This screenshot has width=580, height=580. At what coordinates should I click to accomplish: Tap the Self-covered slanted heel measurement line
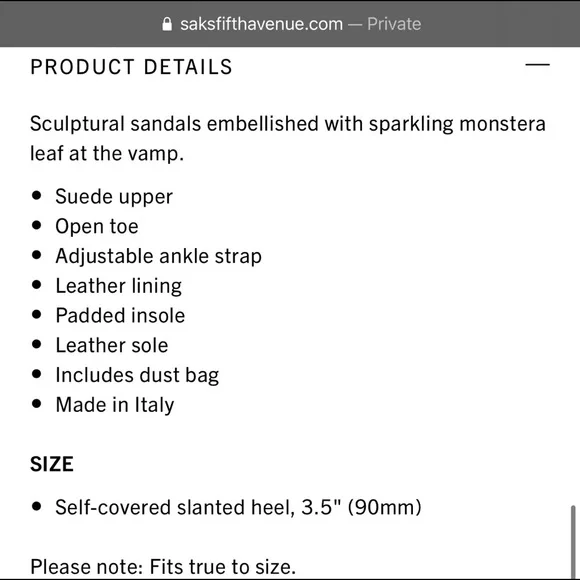(238, 507)
